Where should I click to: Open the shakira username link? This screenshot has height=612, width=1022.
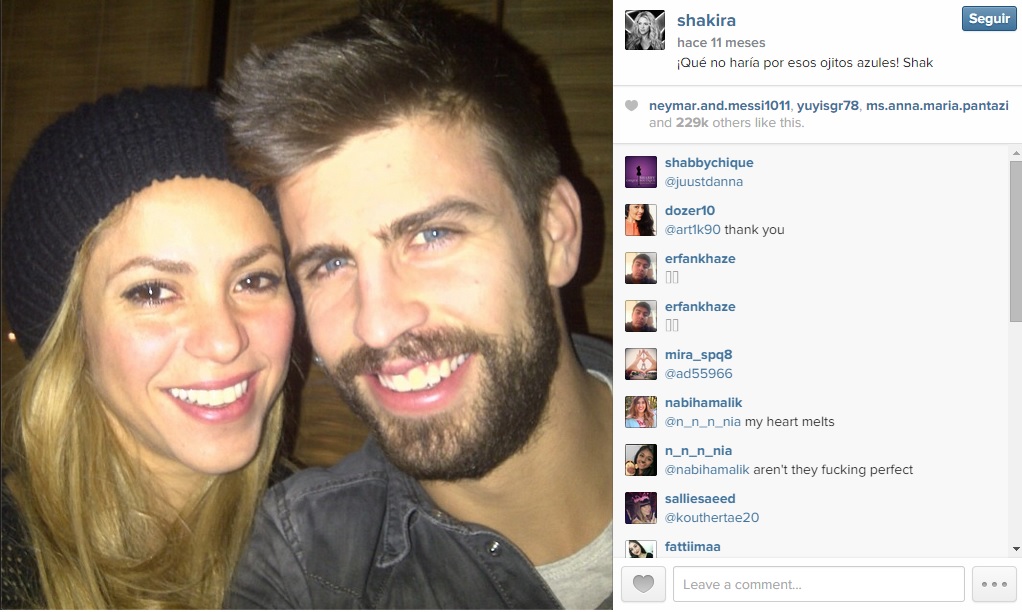tap(707, 20)
